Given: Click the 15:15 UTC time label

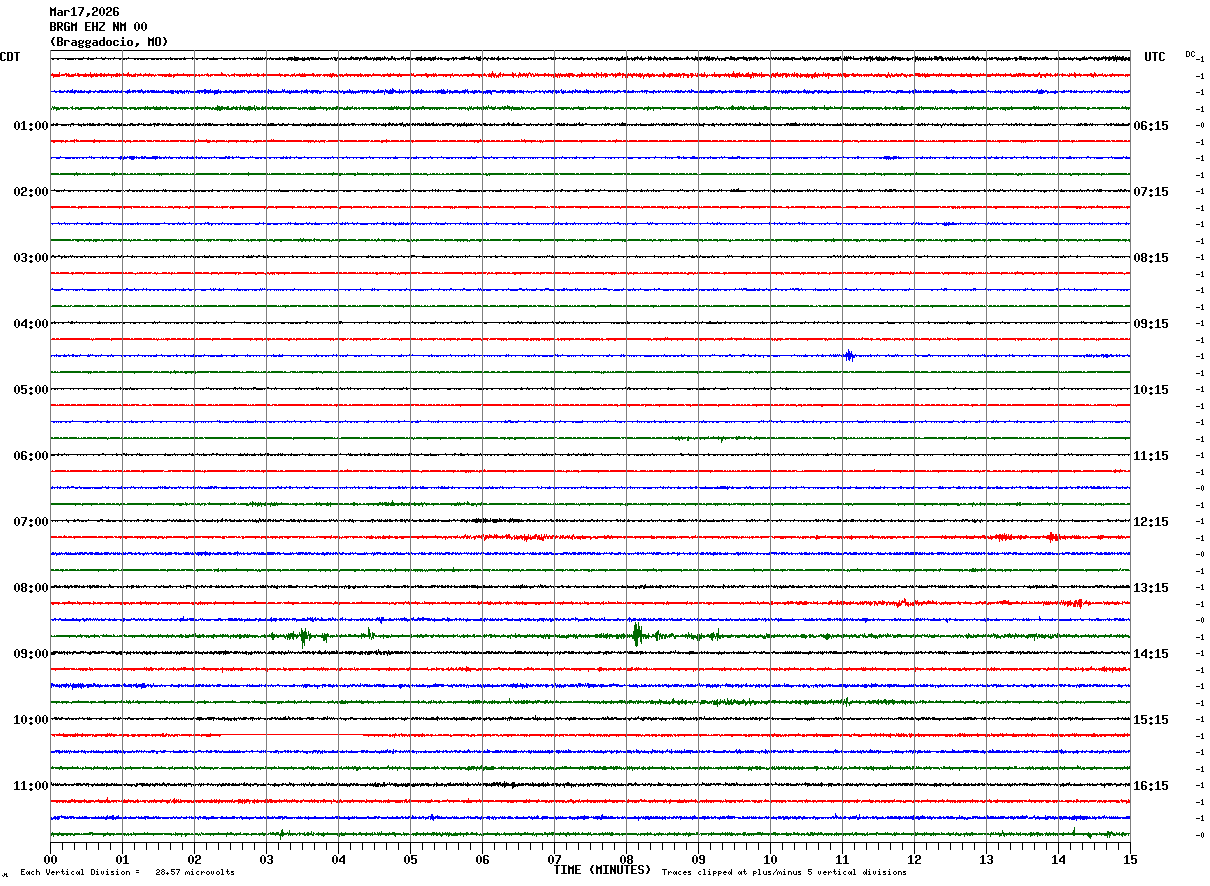Looking at the screenshot, I should (x=1150, y=719).
